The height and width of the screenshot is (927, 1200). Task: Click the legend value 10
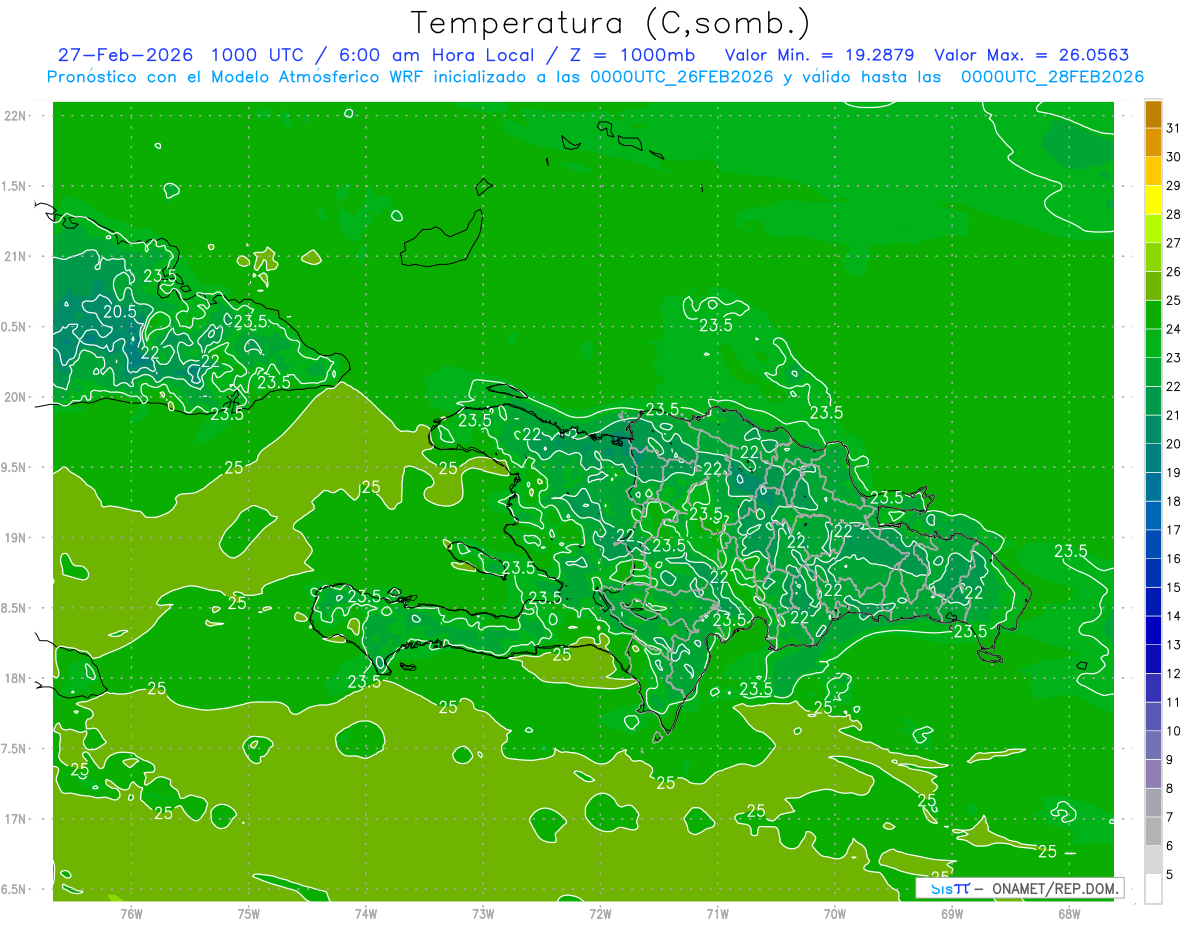tap(1174, 731)
